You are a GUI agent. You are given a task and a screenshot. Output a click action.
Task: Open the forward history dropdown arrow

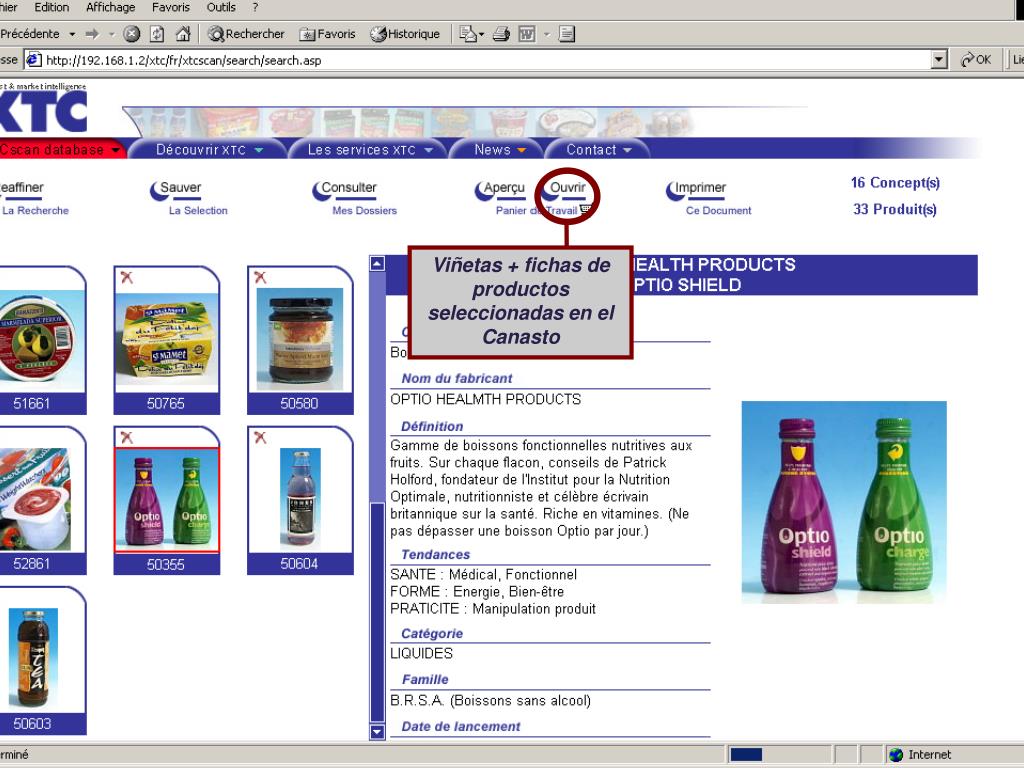[x=111, y=34]
